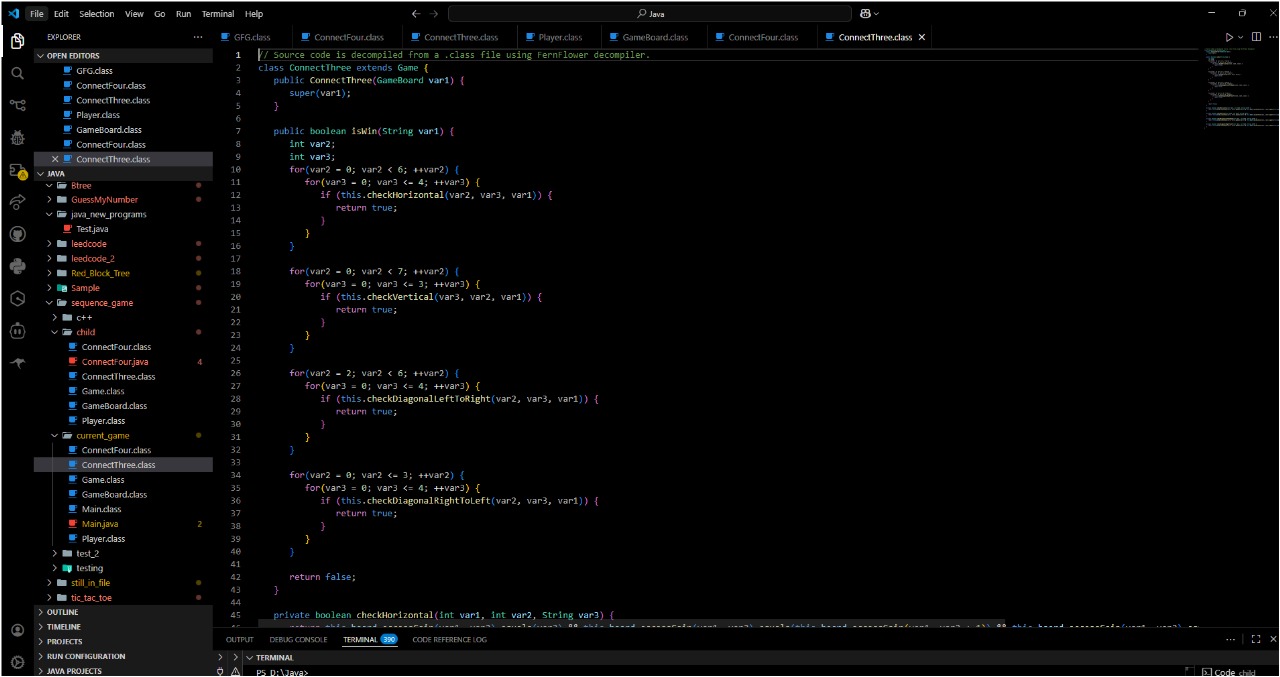Click the Python icon in activity bar

[x=17, y=266]
